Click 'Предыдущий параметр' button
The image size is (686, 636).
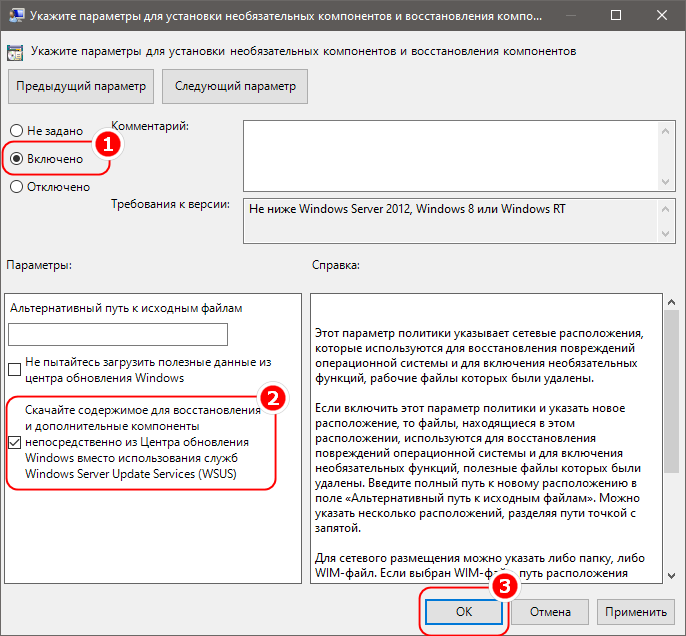[x=81, y=86]
